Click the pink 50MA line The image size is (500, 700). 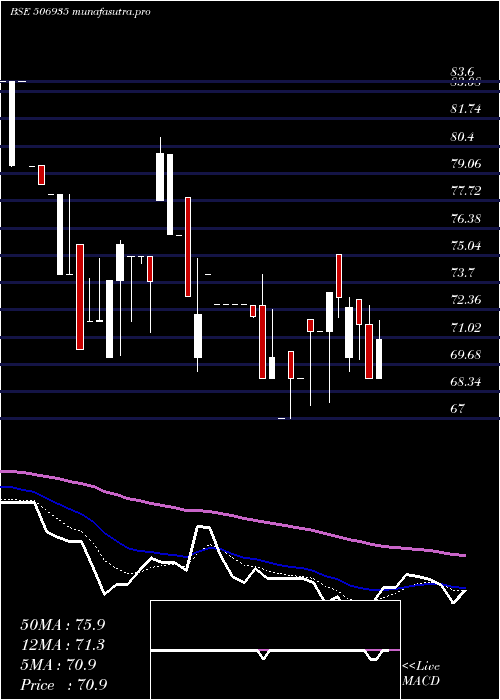[232, 515]
